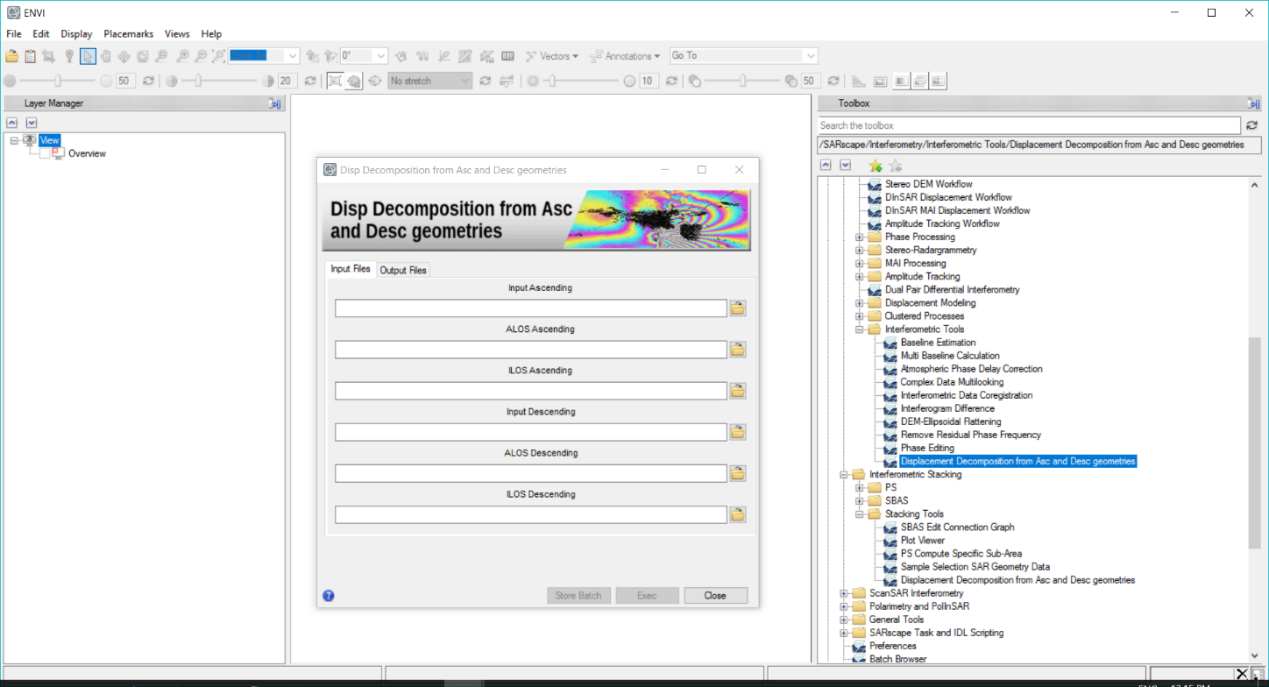Select Batch Browser in toolbox
The width and height of the screenshot is (1269, 687).
(897, 659)
